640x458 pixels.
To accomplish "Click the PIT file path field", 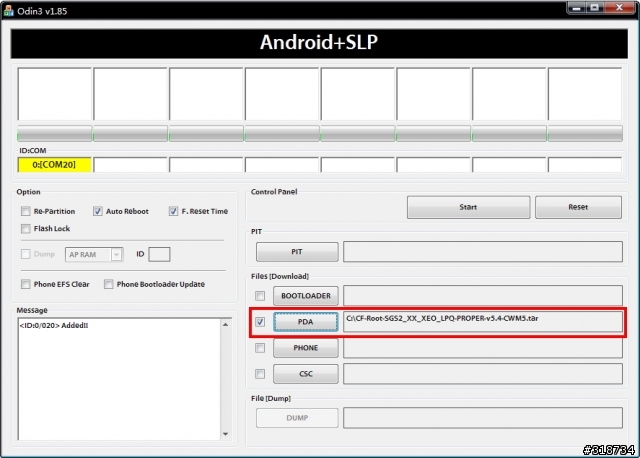I will click(x=483, y=251).
